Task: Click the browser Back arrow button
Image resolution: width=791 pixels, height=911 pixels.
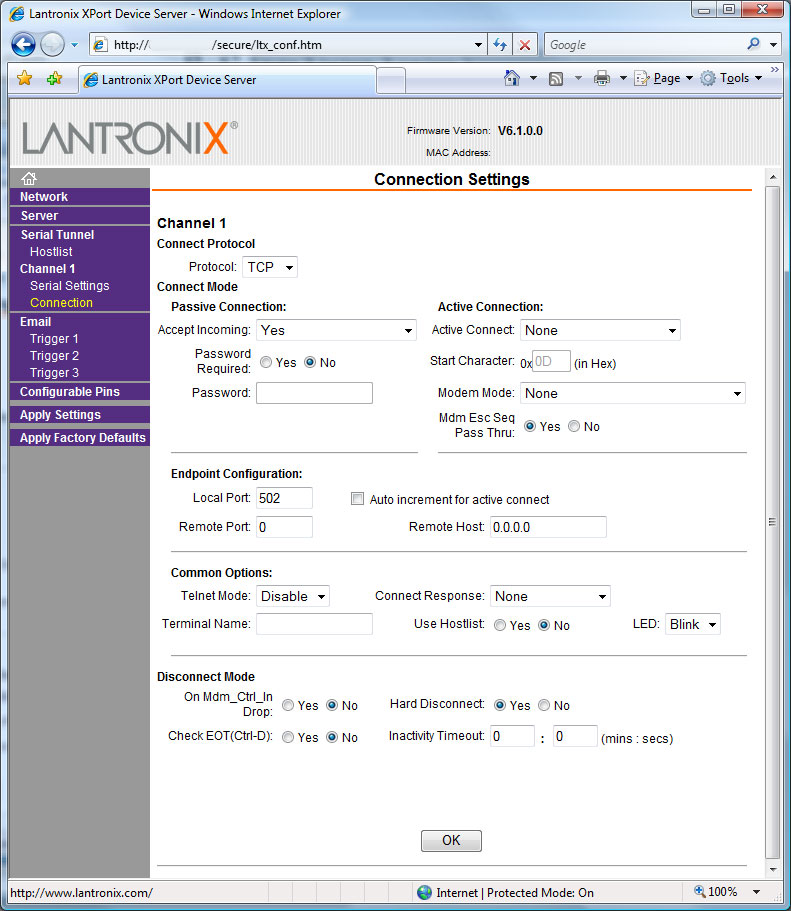Action: 23,45
